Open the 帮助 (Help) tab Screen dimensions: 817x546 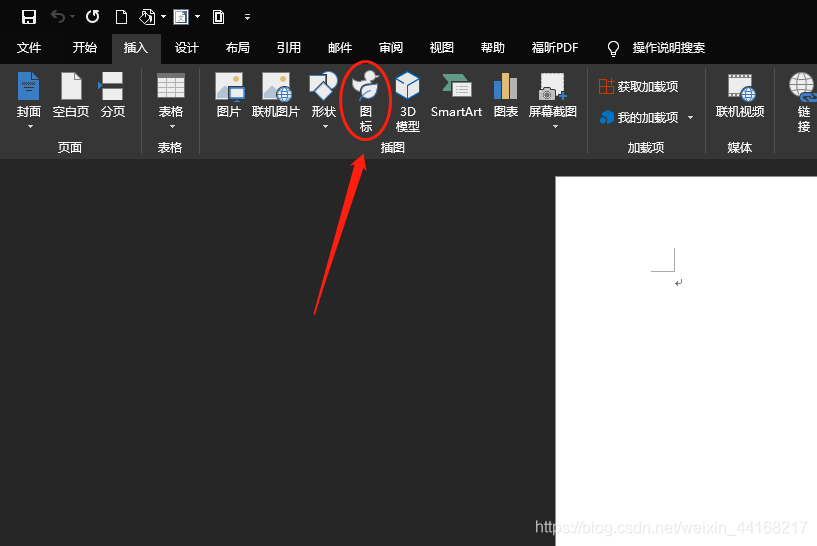click(x=493, y=48)
